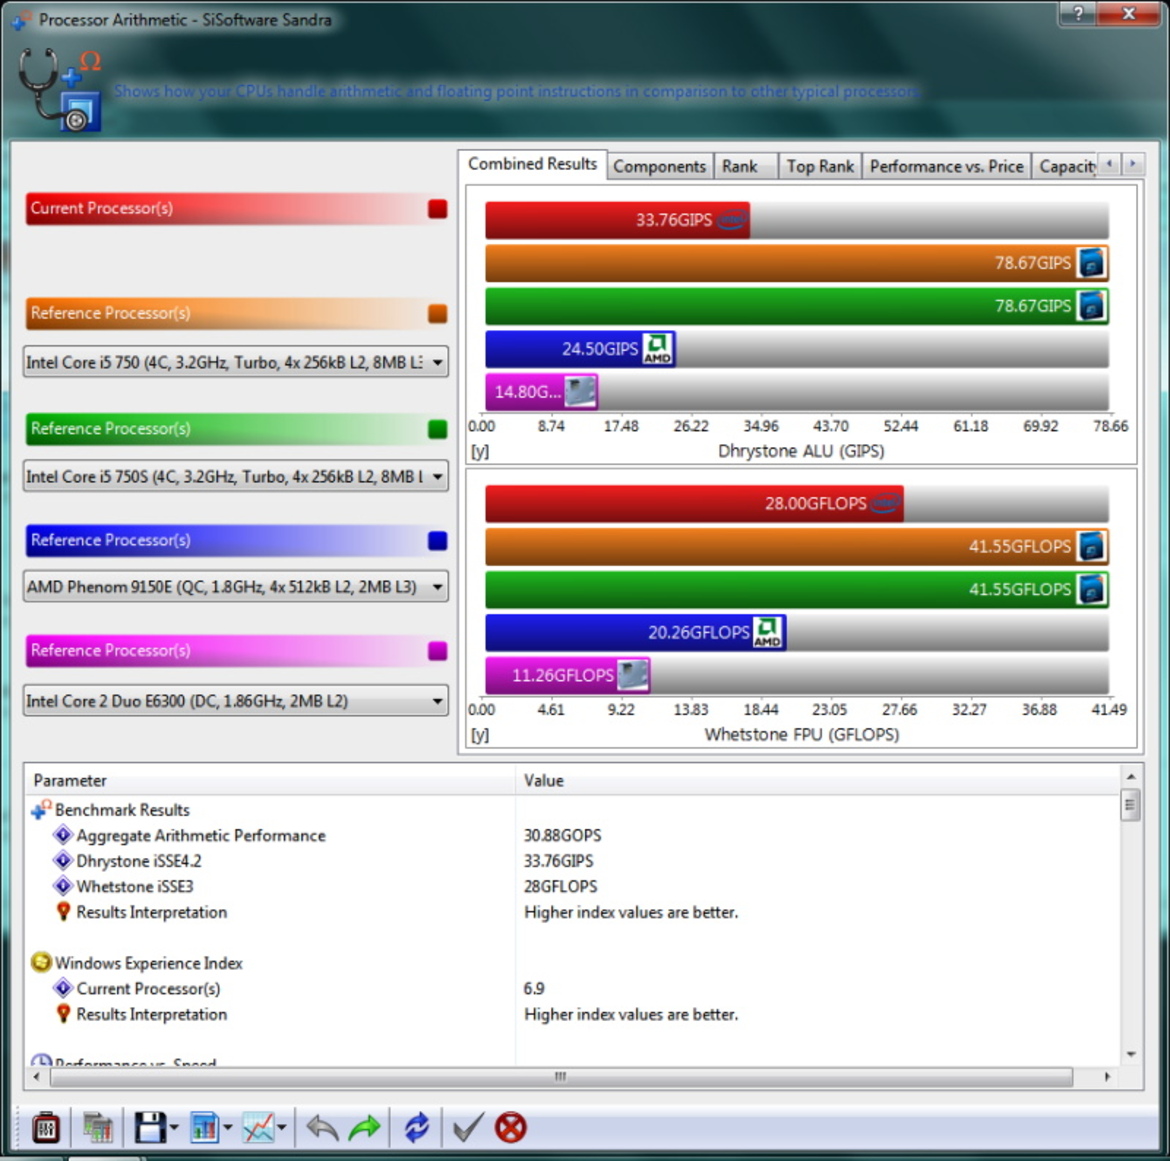Click the Windows Experience Index 6.9 value
Viewport: 1170px width, 1161px height.
coord(534,988)
